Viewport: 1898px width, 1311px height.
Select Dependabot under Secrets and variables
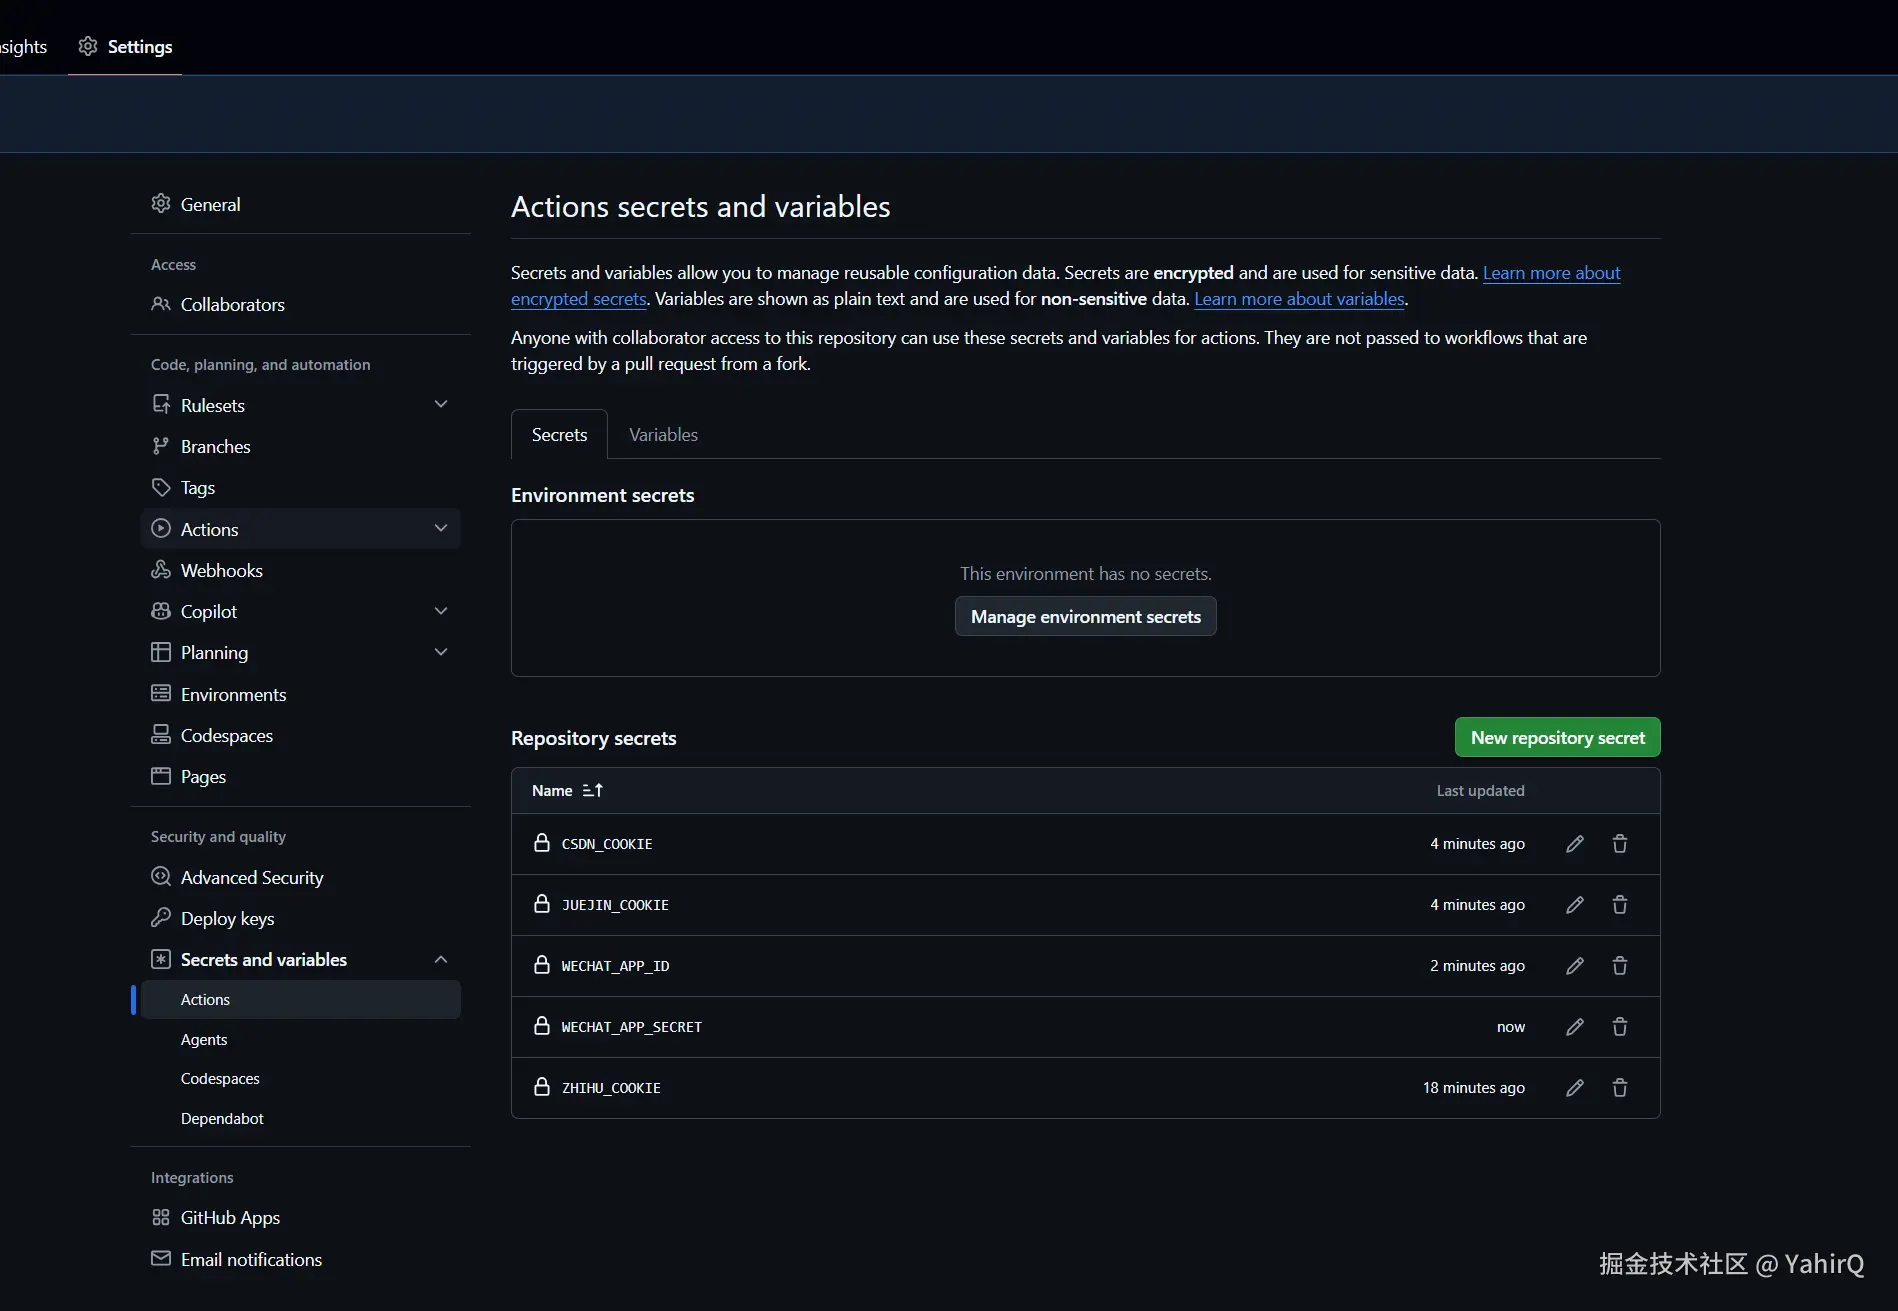click(222, 1119)
